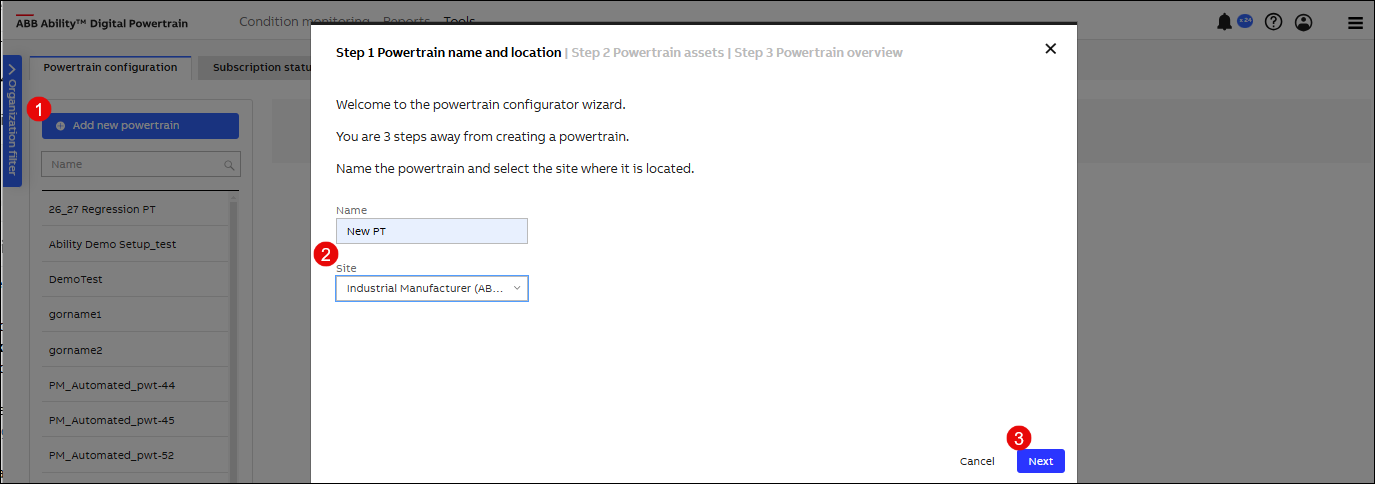Click the search magnifier in Name filter

(230, 165)
